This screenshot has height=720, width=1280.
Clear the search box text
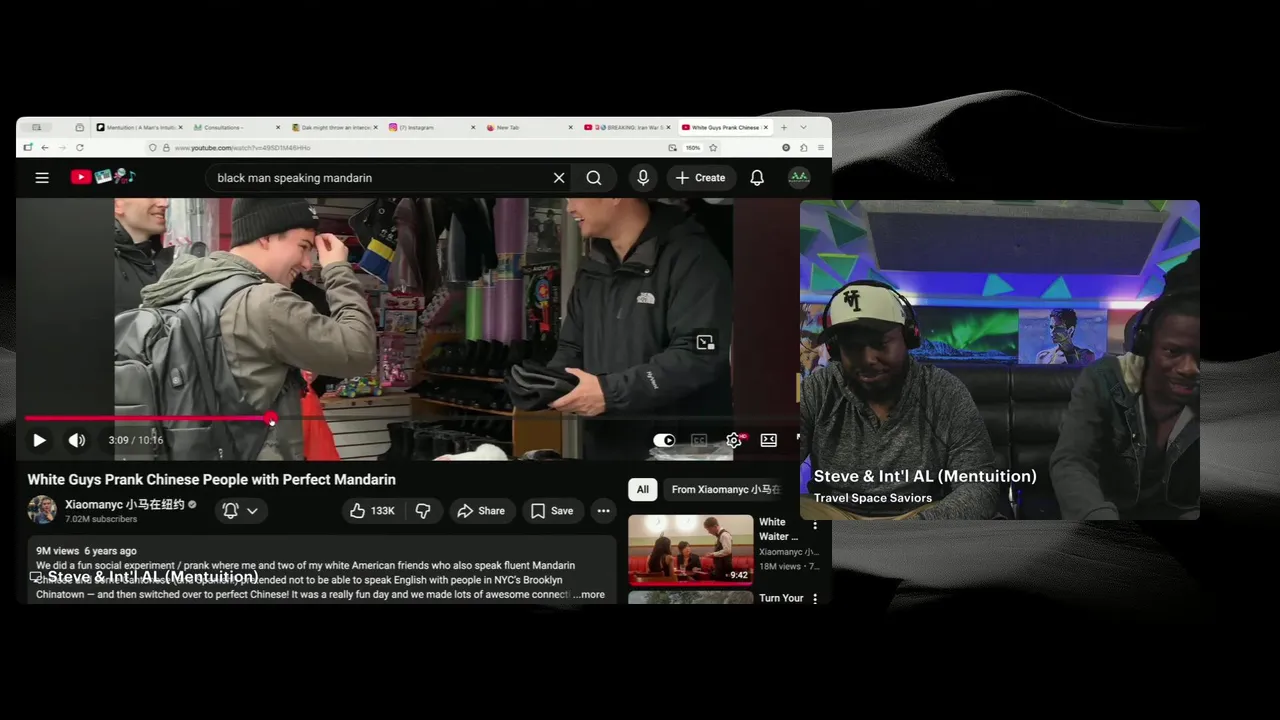pos(559,178)
